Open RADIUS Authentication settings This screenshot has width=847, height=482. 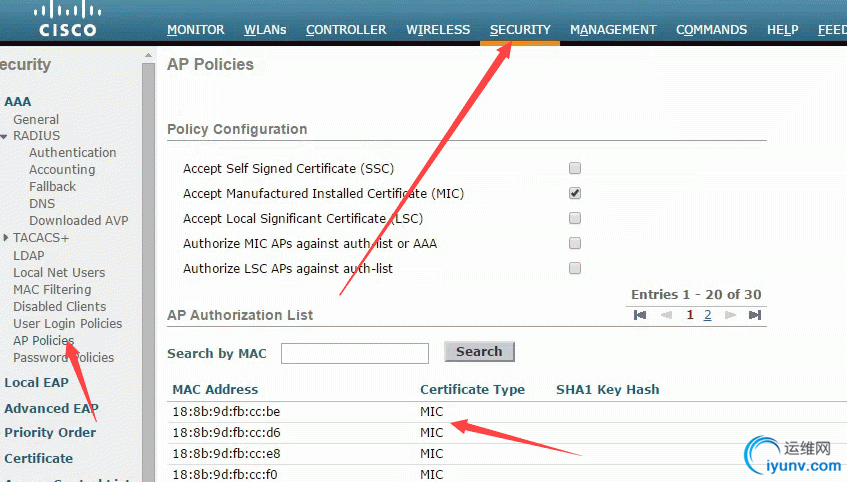tap(73, 153)
